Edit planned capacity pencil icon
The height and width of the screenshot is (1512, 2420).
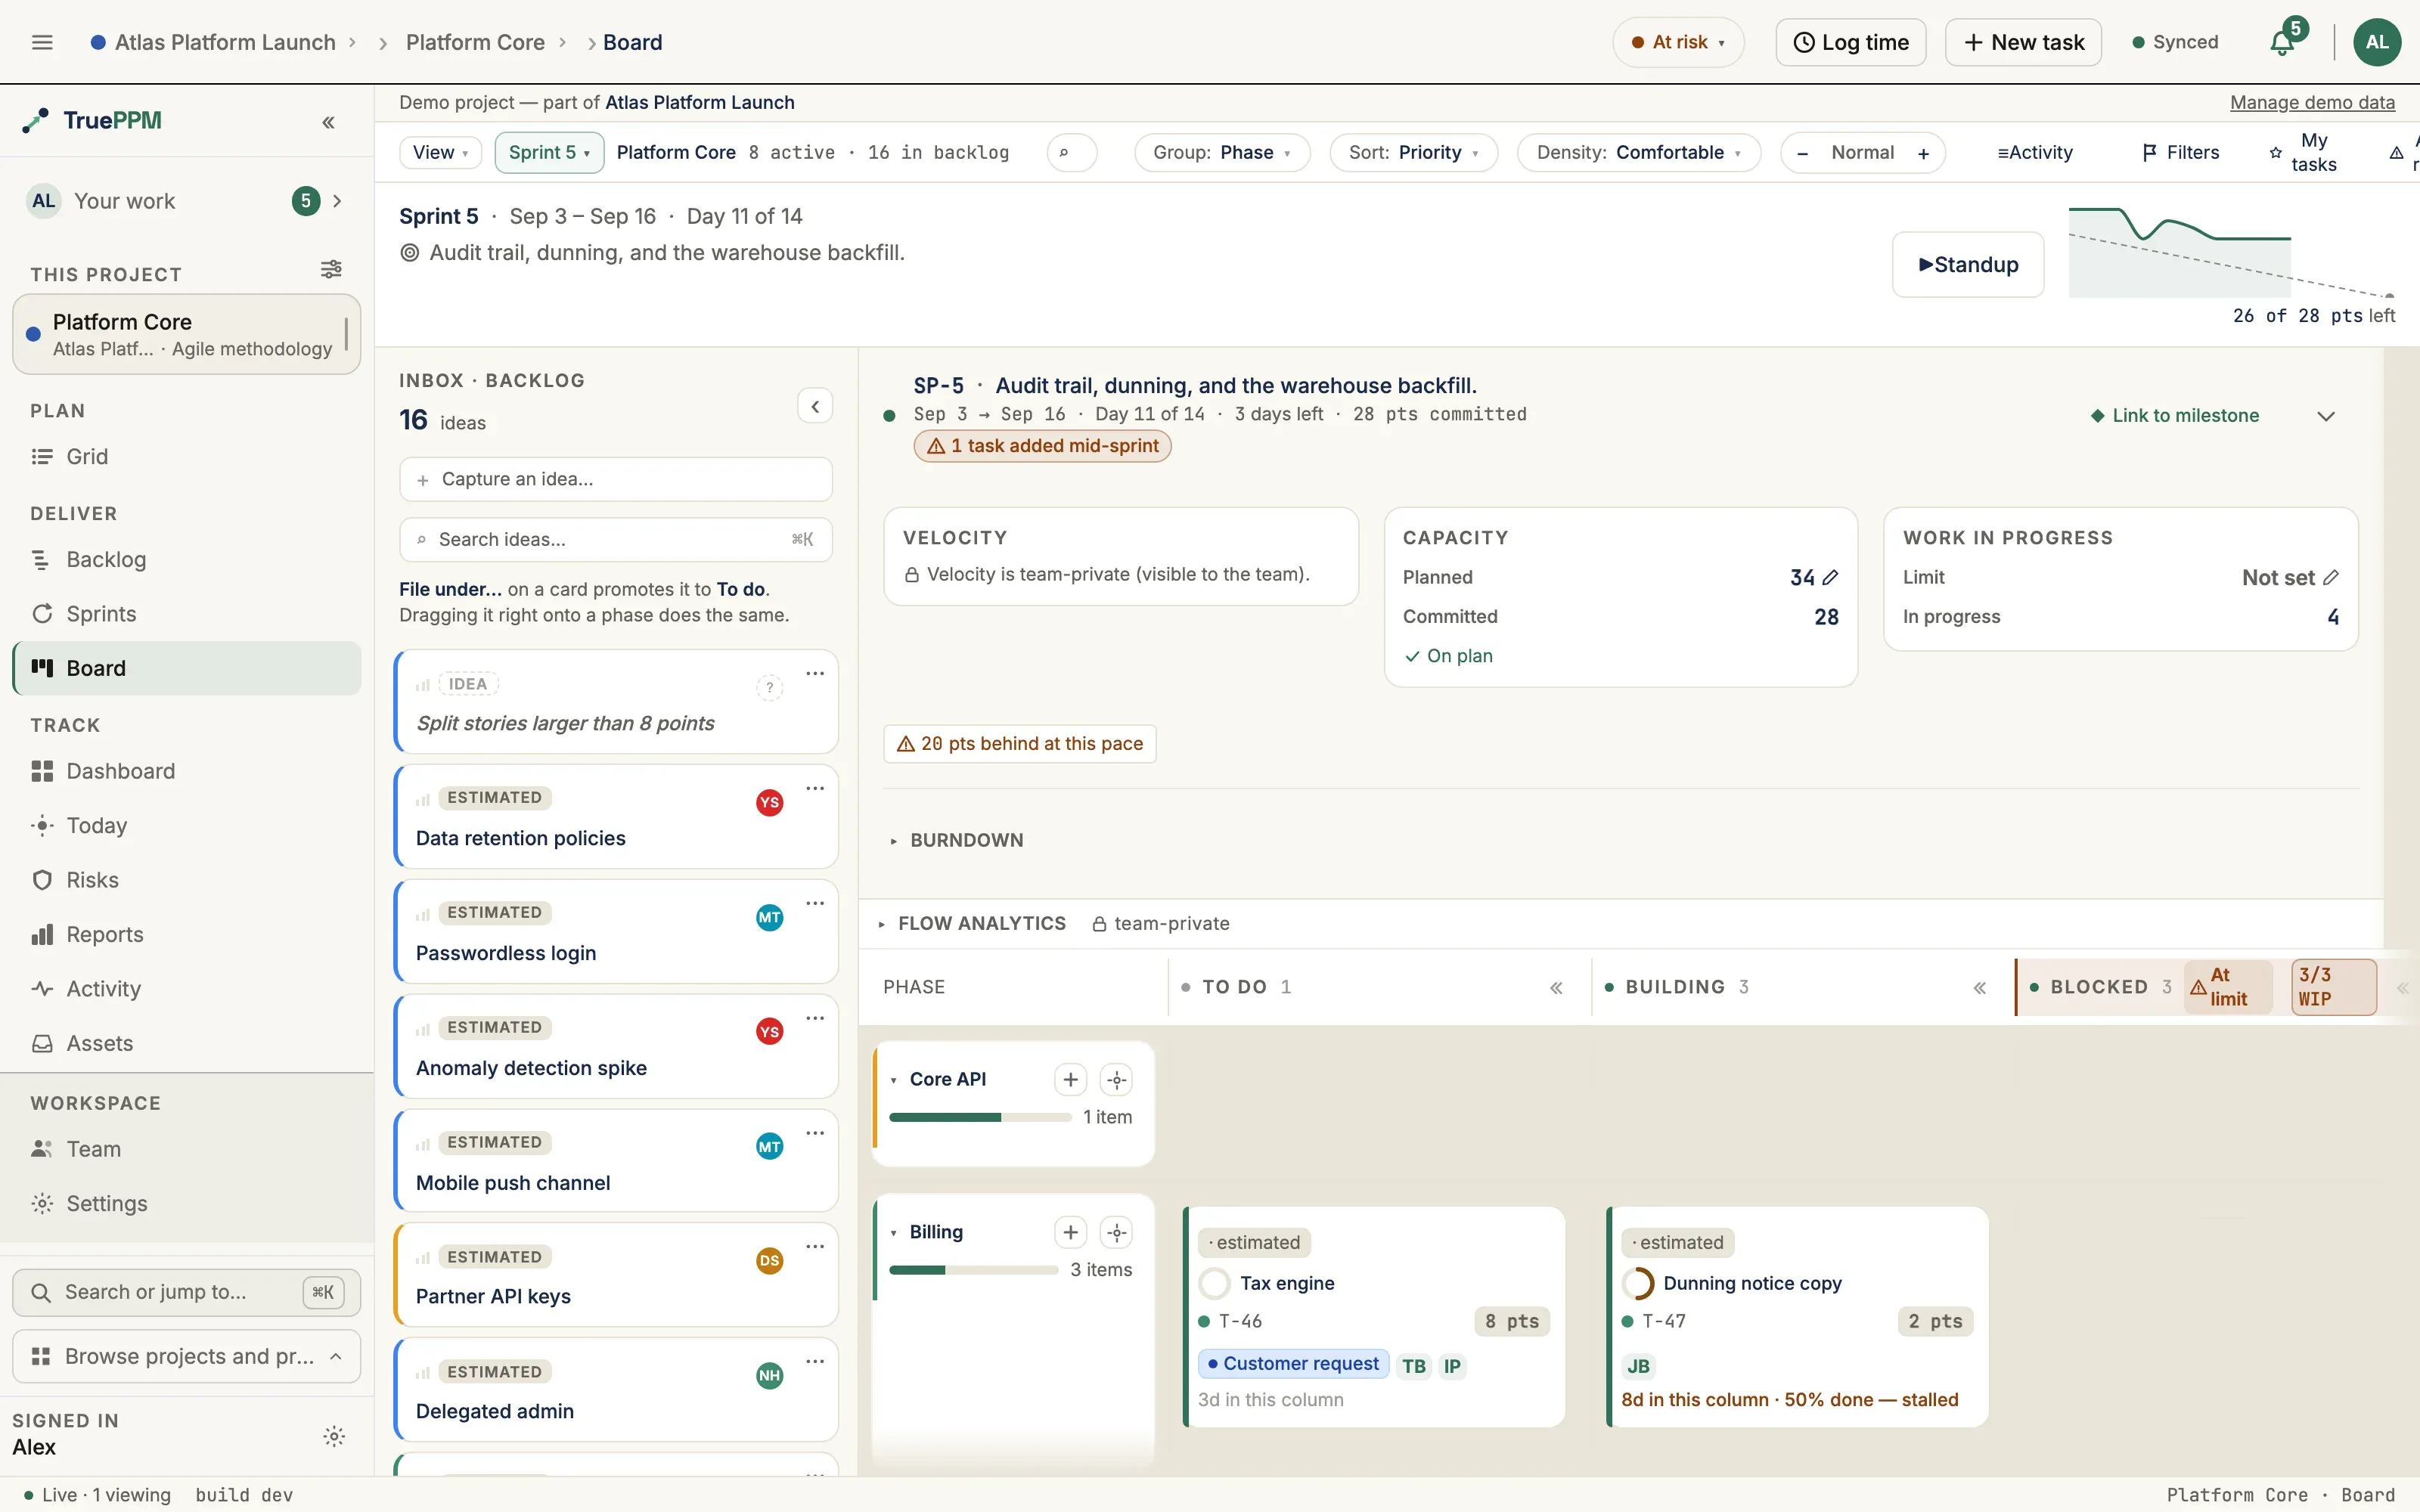1830,577
